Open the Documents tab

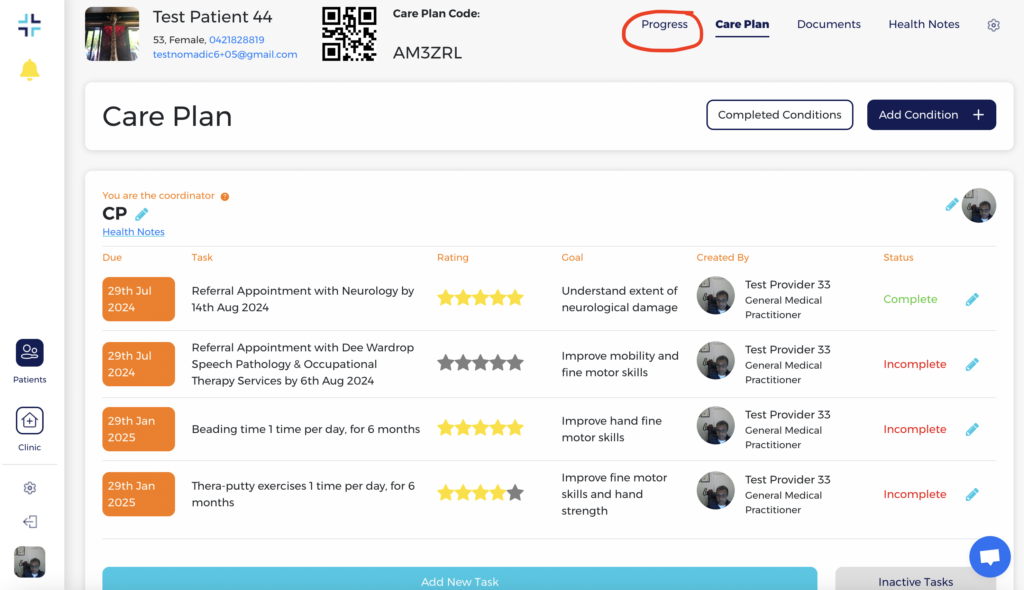click(x=828, y=25)
